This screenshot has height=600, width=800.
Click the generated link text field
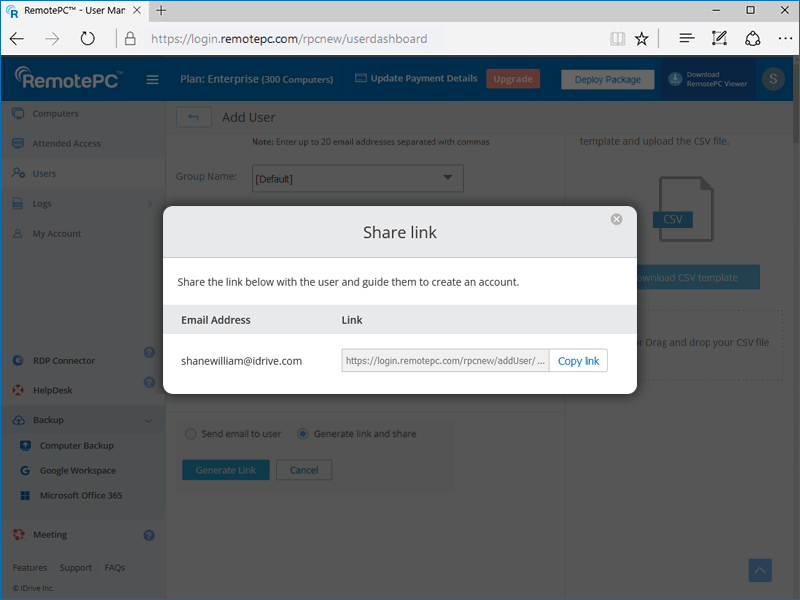click(x=445, y=361)
